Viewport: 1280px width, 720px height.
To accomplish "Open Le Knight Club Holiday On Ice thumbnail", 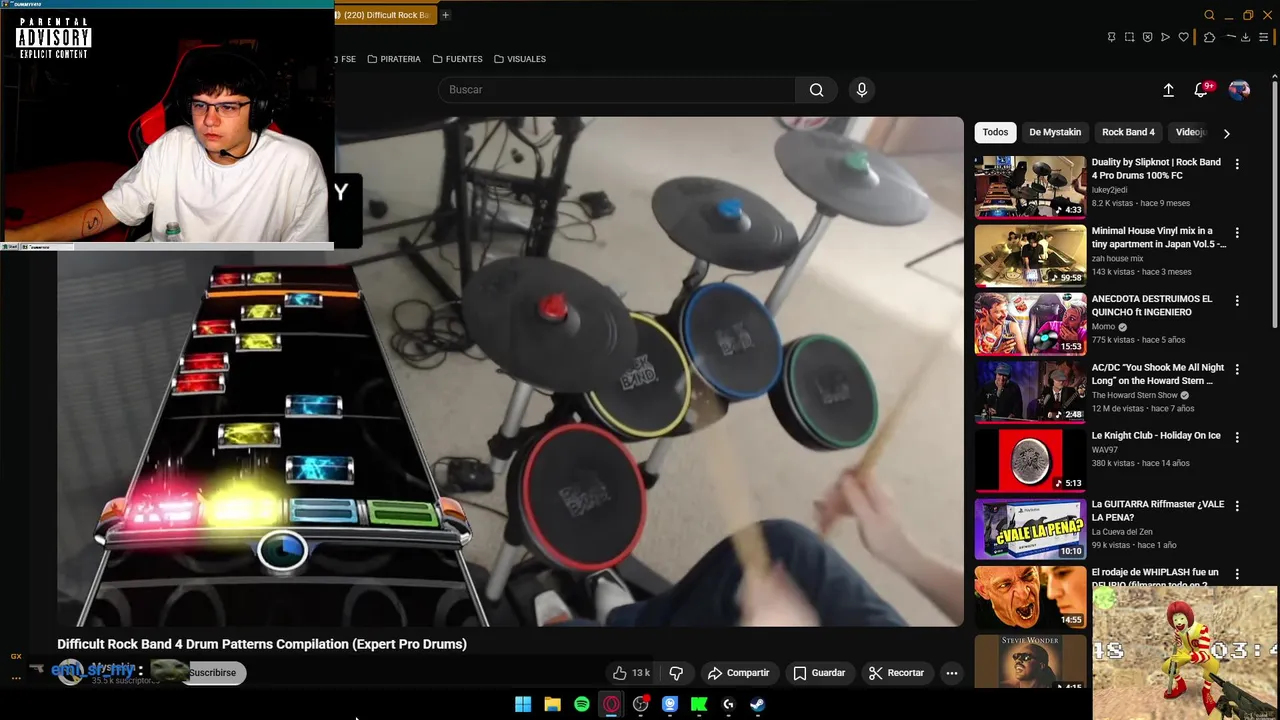I will [1030, 460].
